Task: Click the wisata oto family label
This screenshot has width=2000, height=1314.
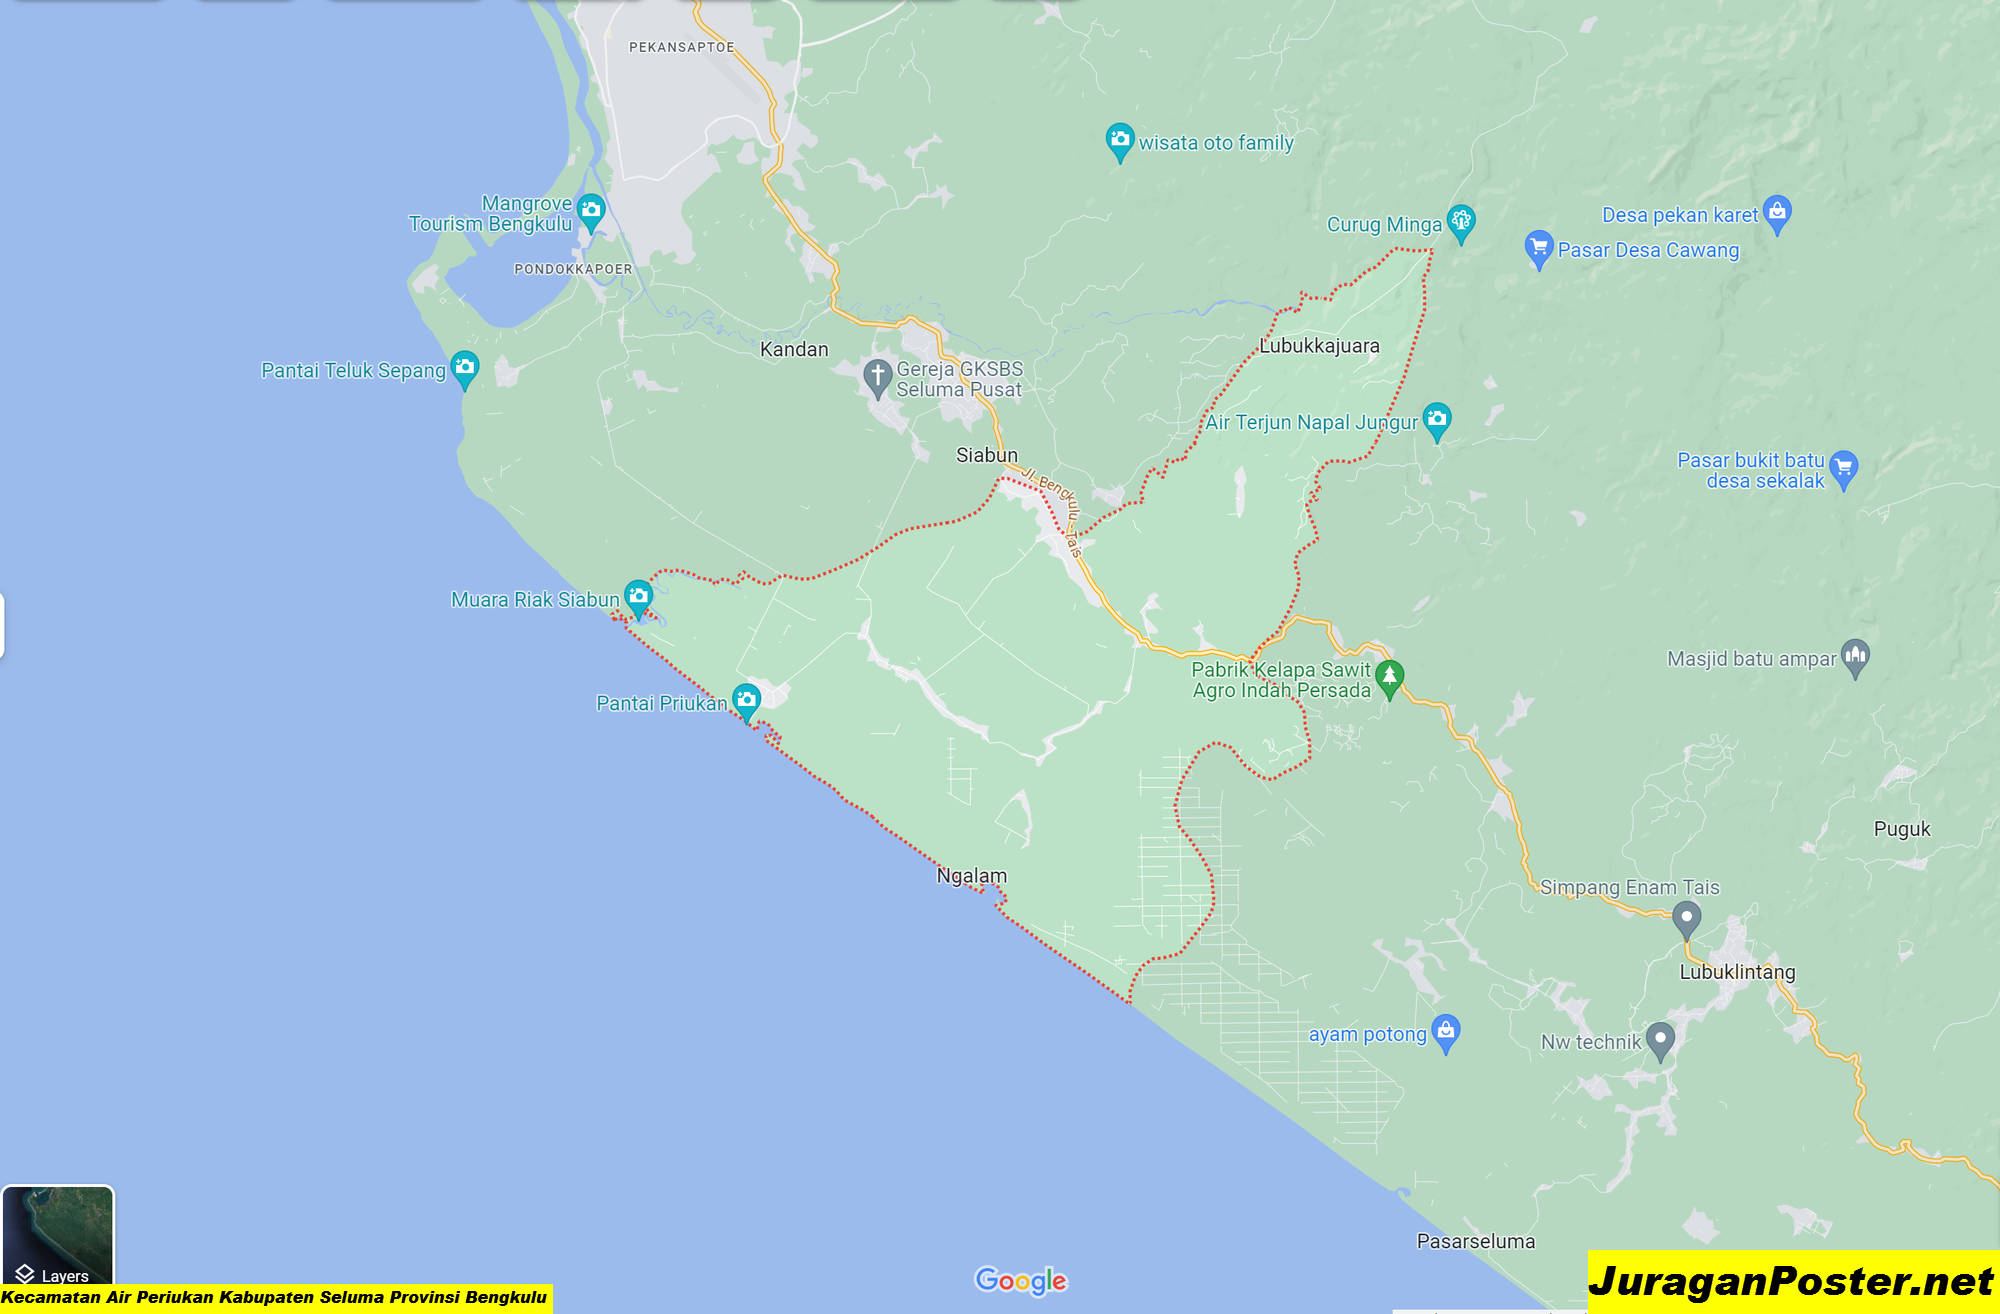Action: tap(1216, 143)
